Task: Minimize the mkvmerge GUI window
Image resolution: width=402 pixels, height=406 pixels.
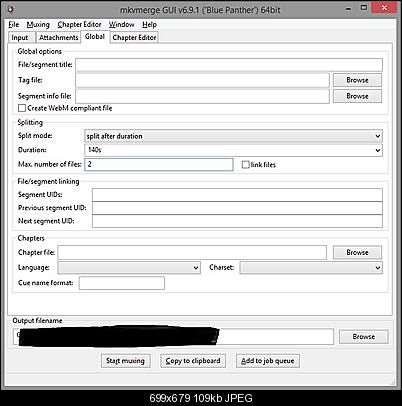Action: (348, 9)
